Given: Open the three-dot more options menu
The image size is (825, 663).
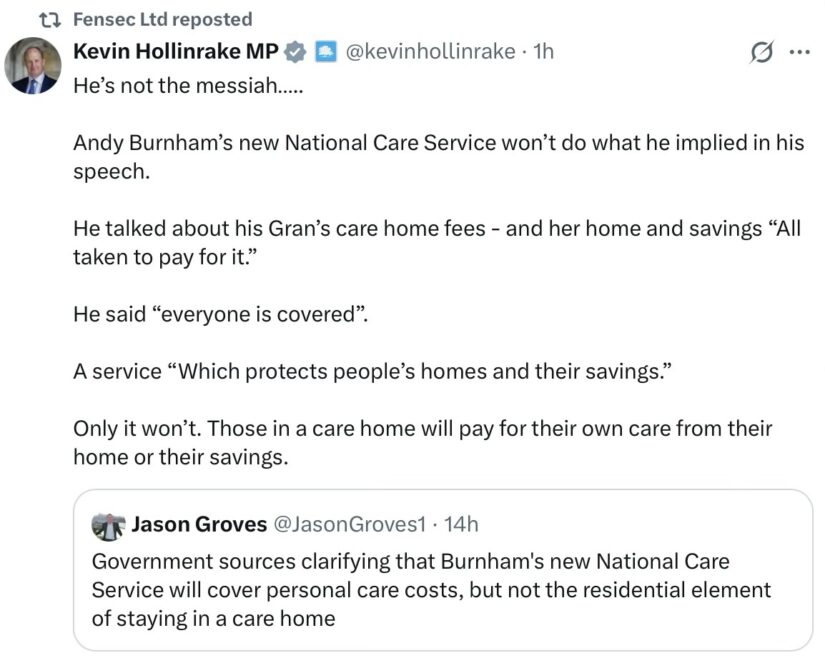Looking at the screenshot, I should coord(800,52).
